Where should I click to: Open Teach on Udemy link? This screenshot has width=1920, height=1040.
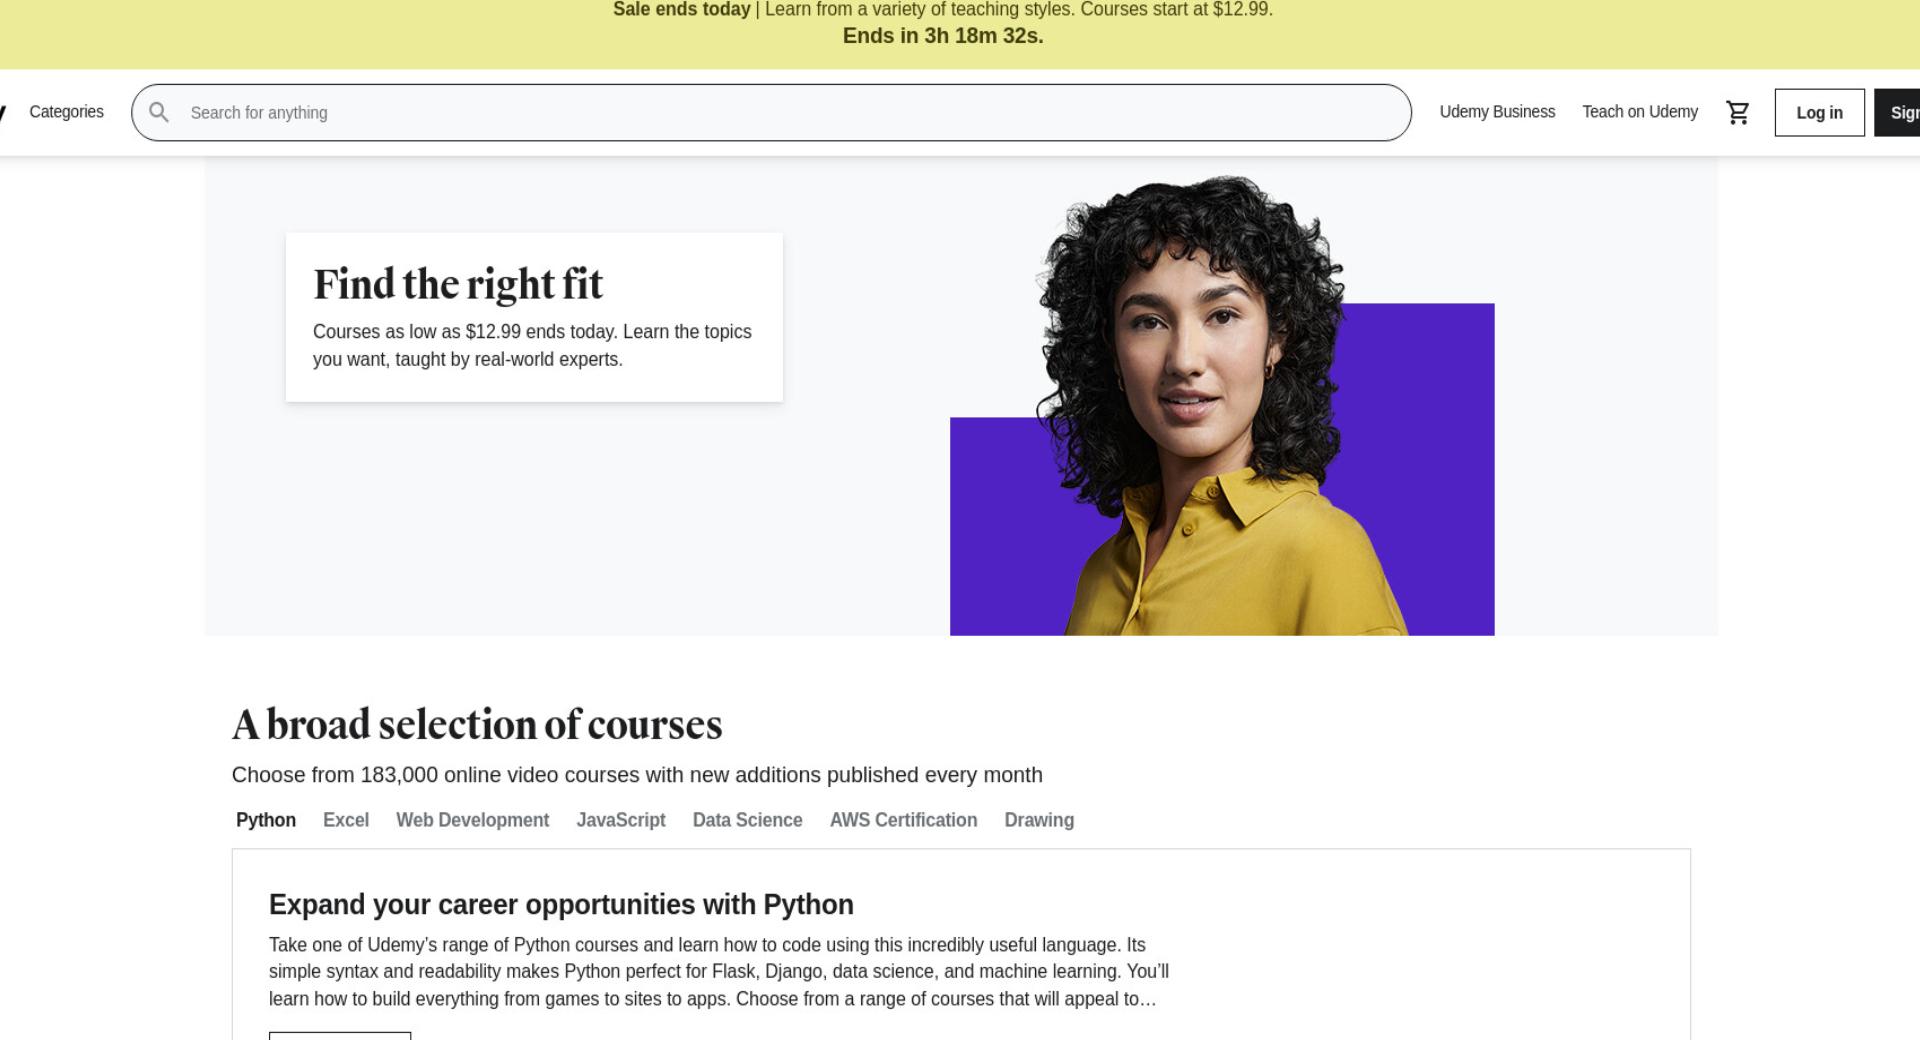coord(1640,112)
